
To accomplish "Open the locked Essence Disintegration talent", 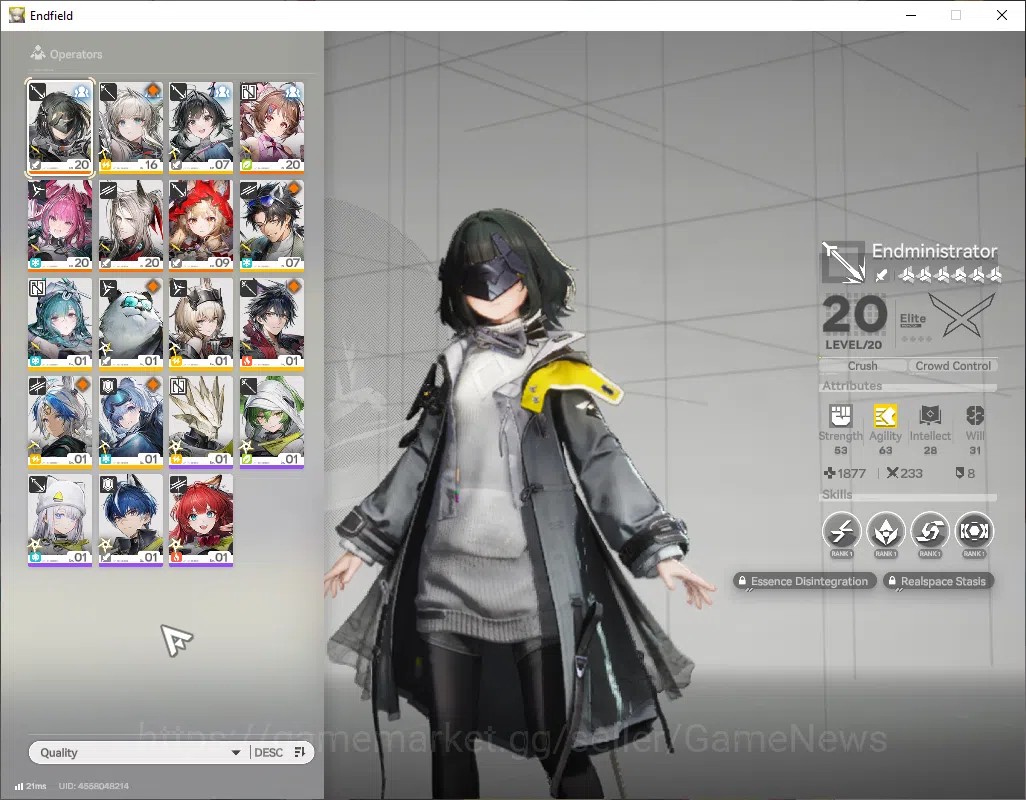I will (x=804, y=581).
